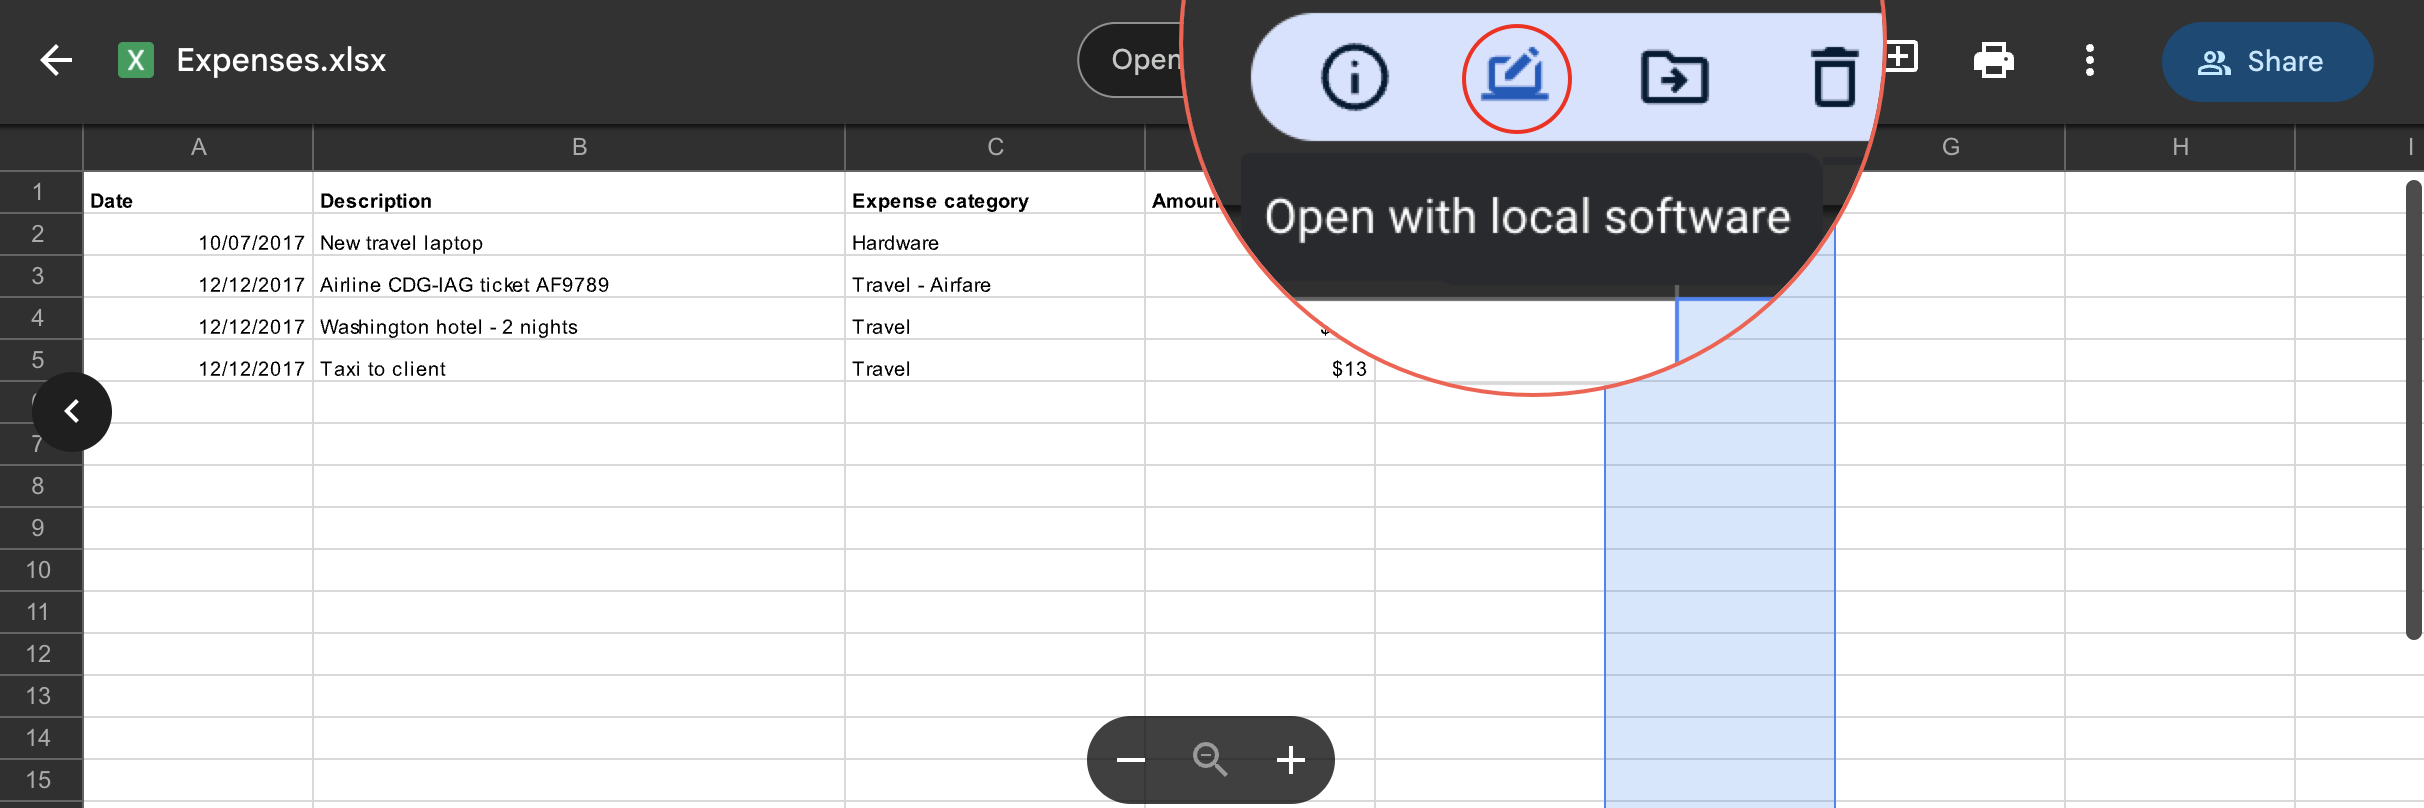Click the Share button
Image resolution: width=2424 pixels, height=808 pixels.
tap(2266, 62)
